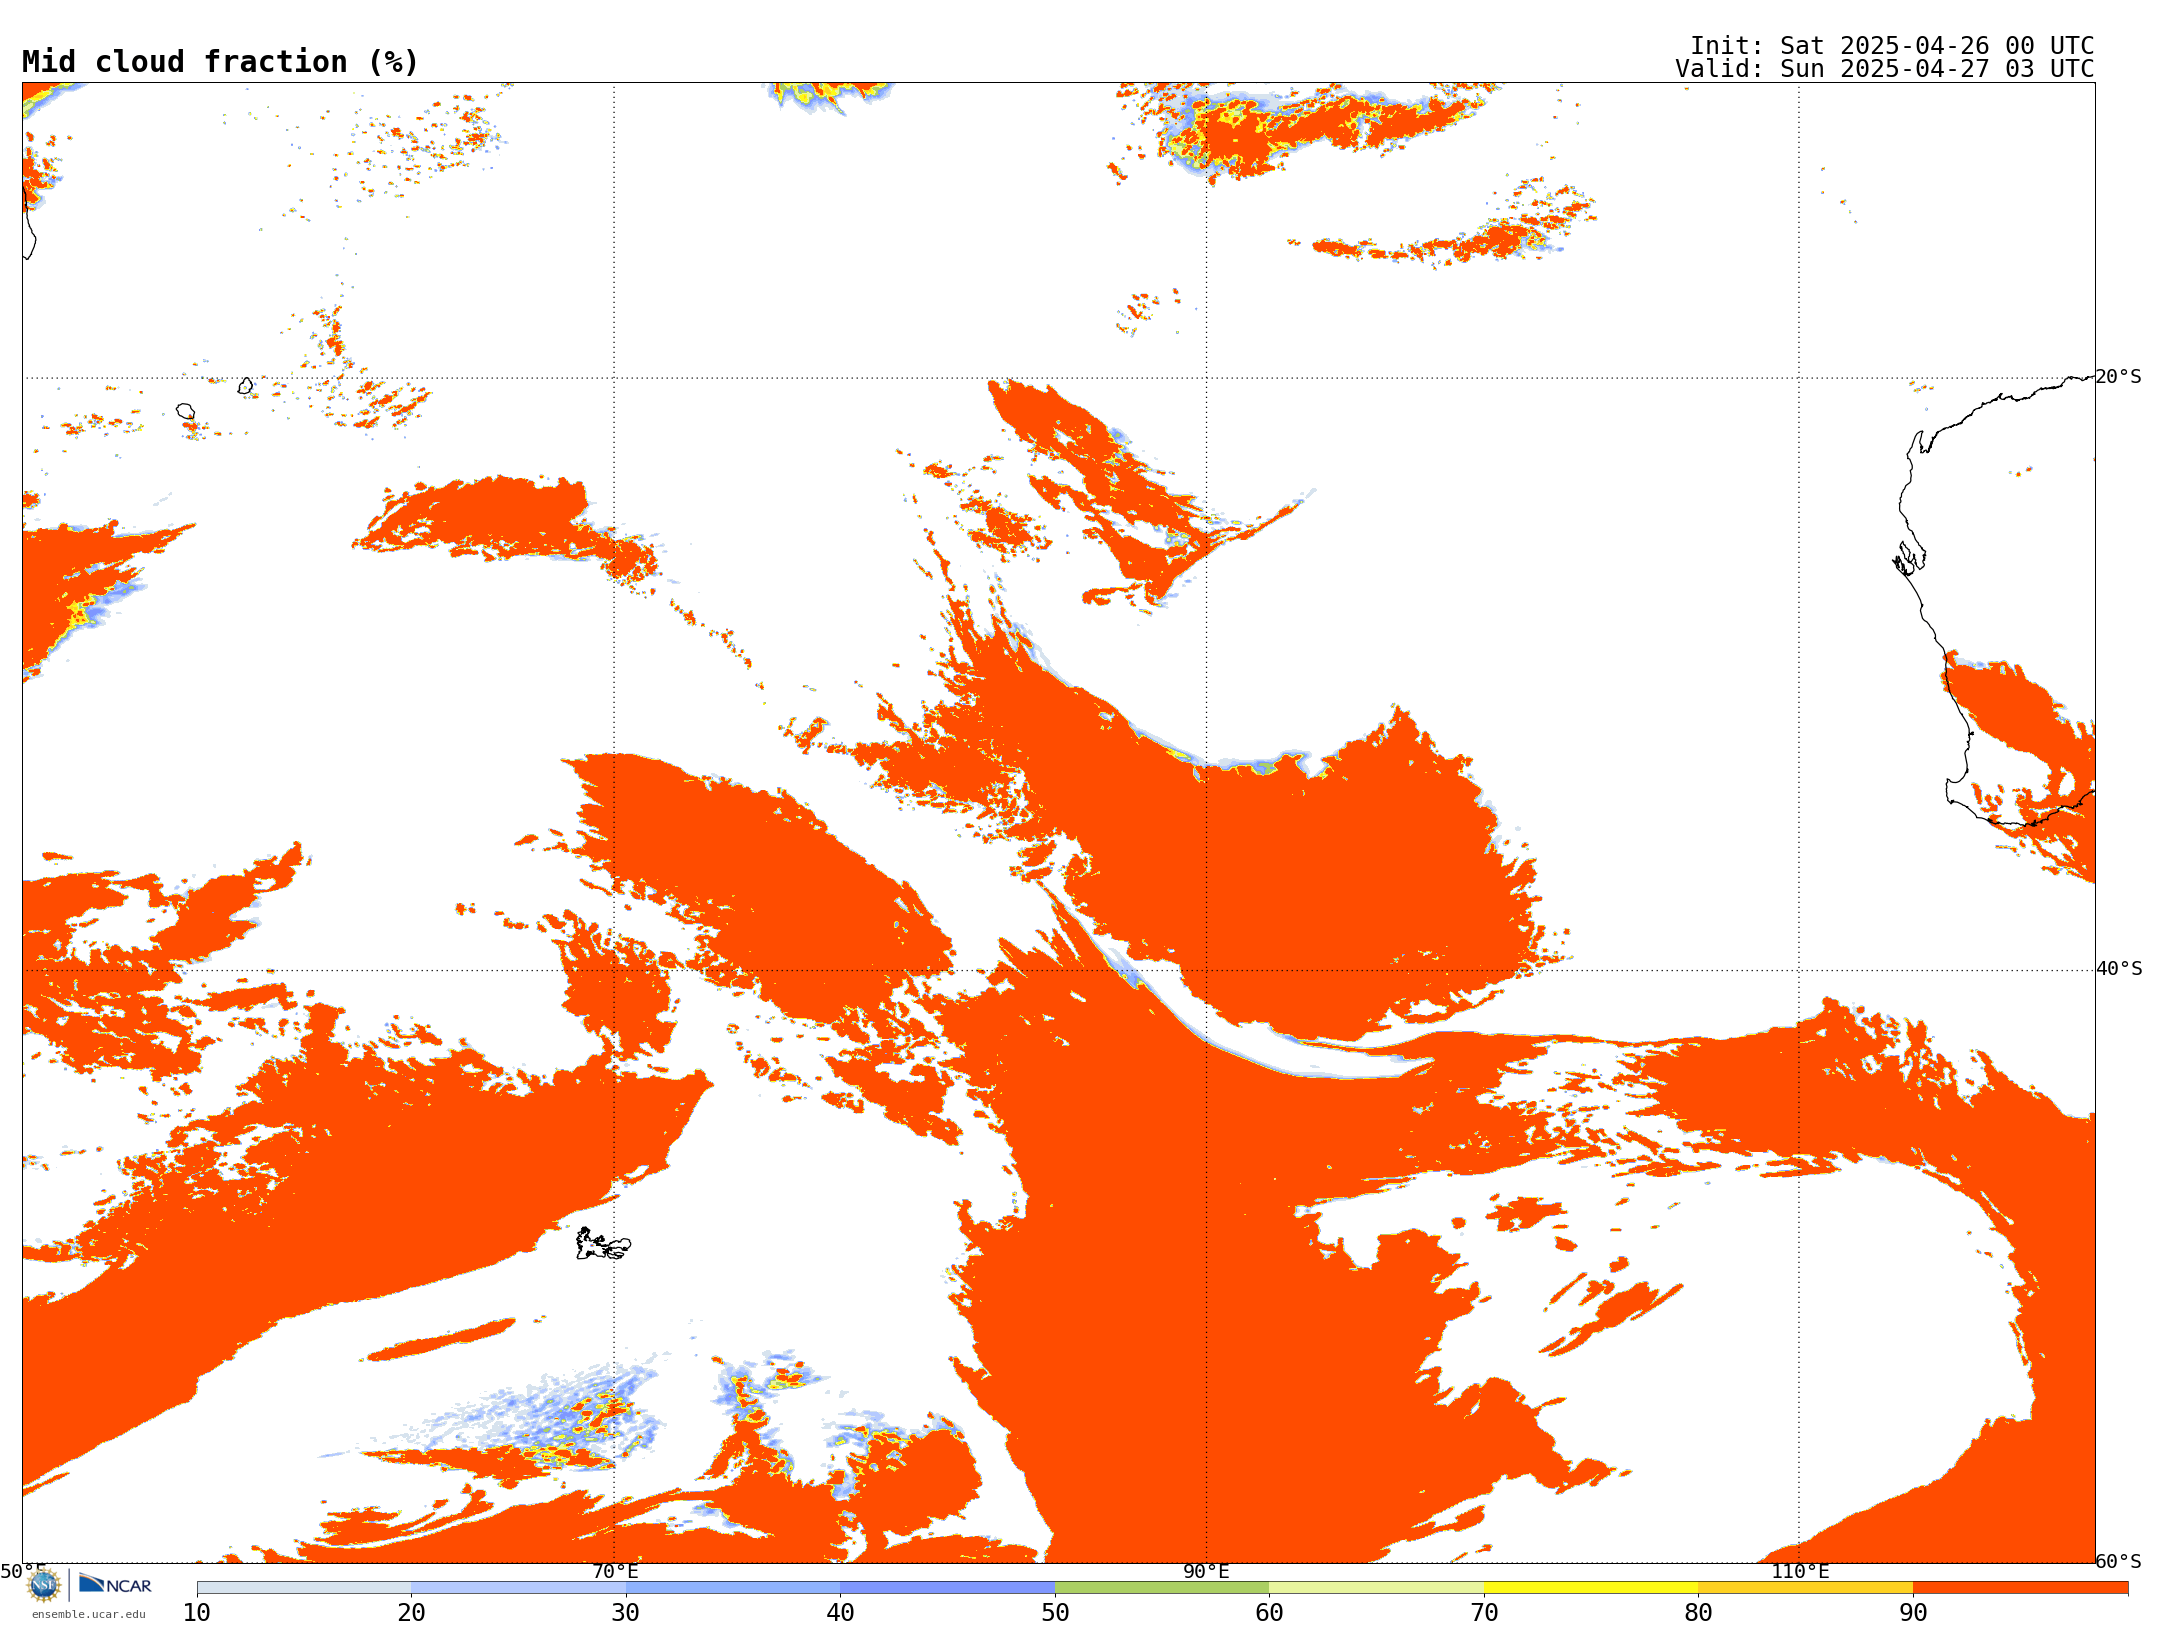Pick the 60–70 pale yellow colorbar segment
Screen dimensions: 2160x1626
pyautogui.click(x=1376, y=1588)
